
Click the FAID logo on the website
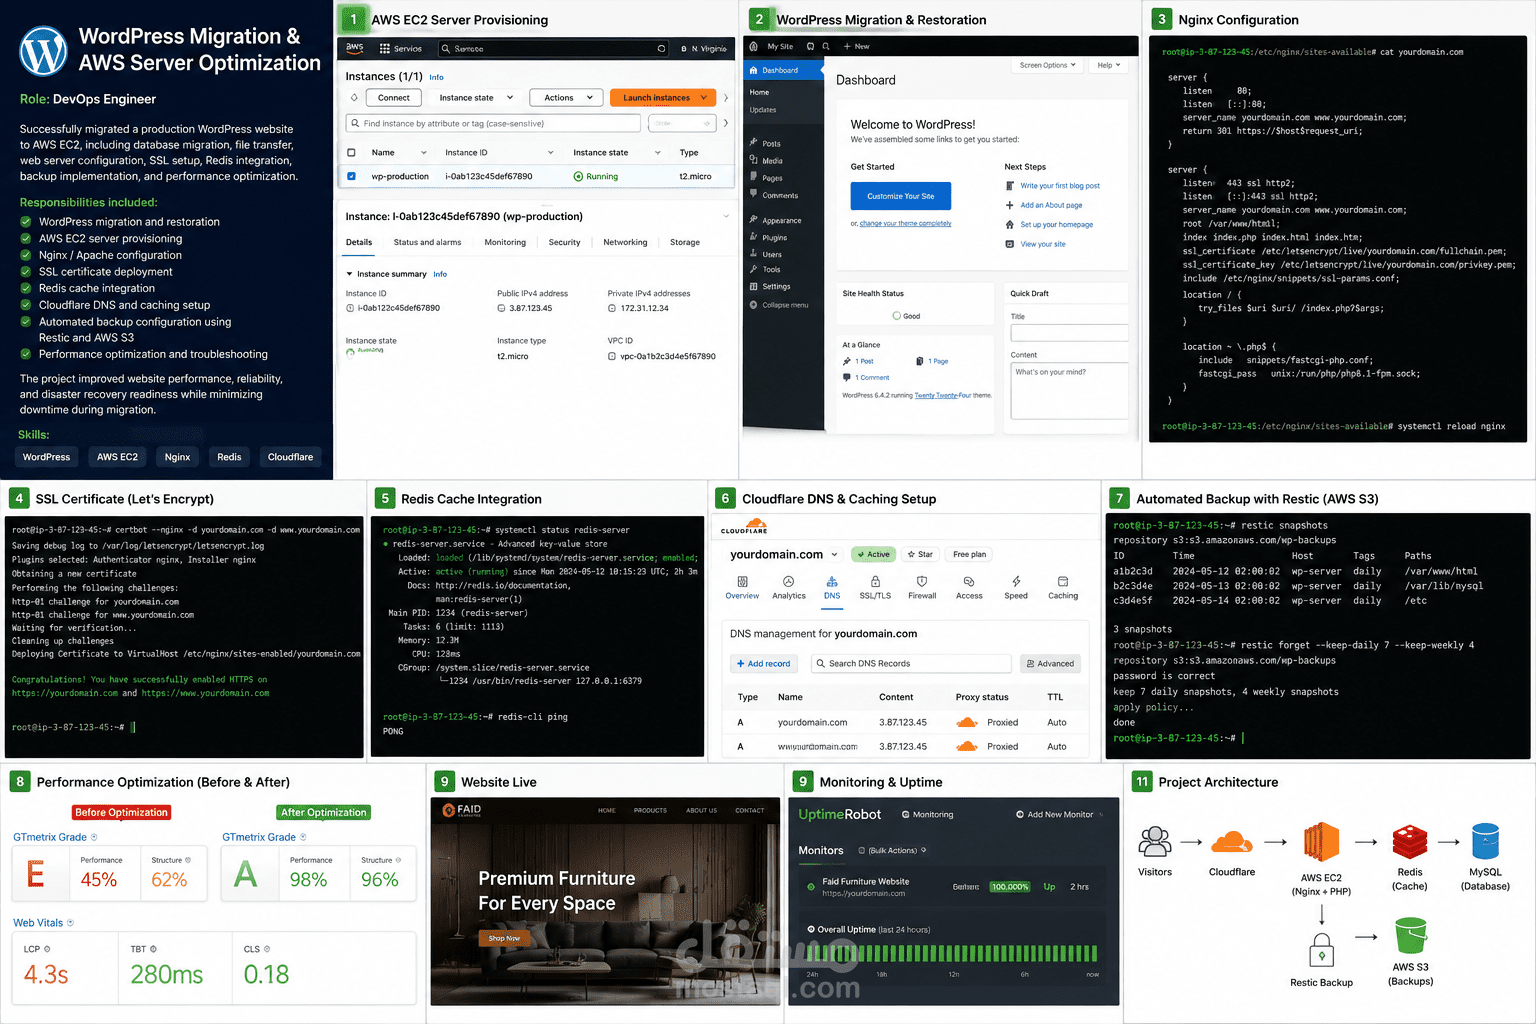[462, 810]
